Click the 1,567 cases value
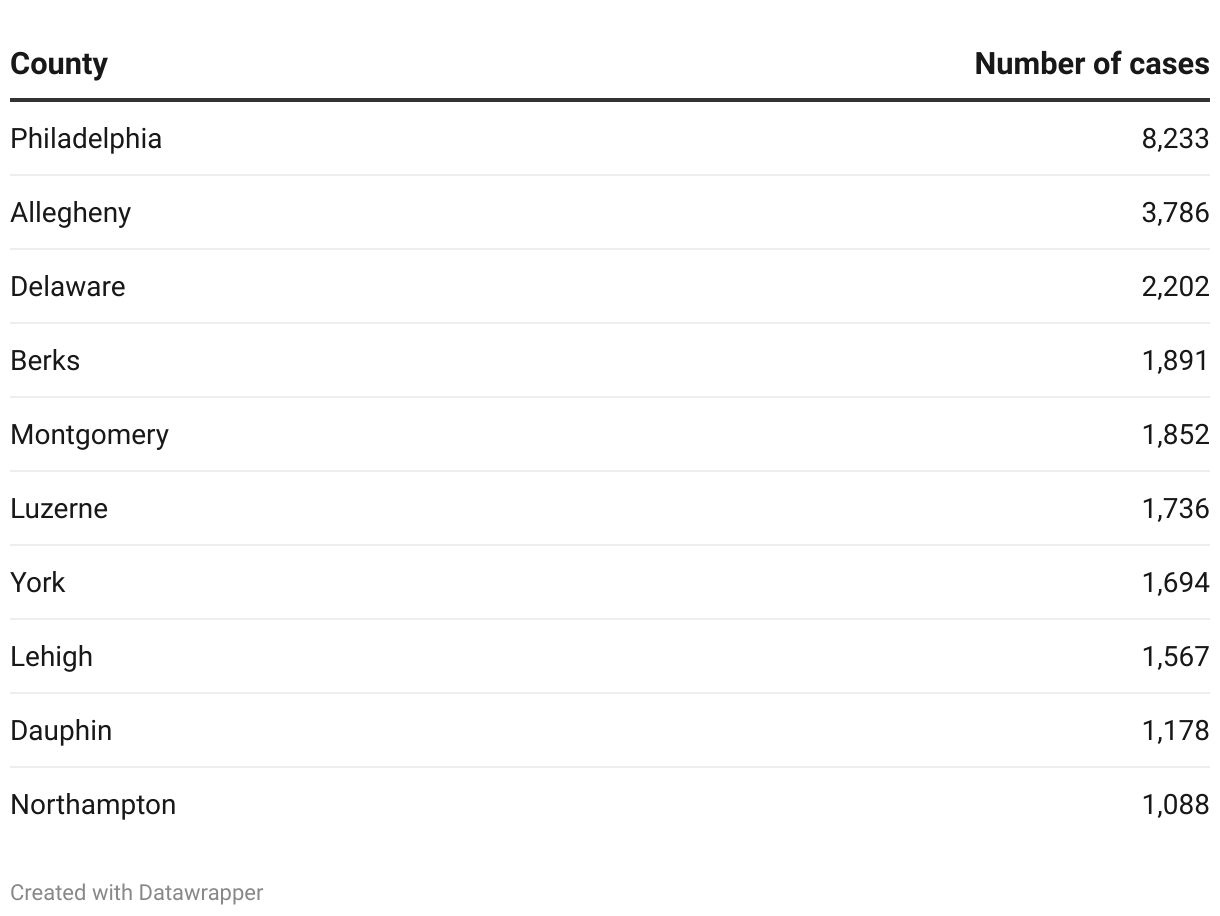The height and width of the screenshot is (916, 1220). [x=1176, y=656]
